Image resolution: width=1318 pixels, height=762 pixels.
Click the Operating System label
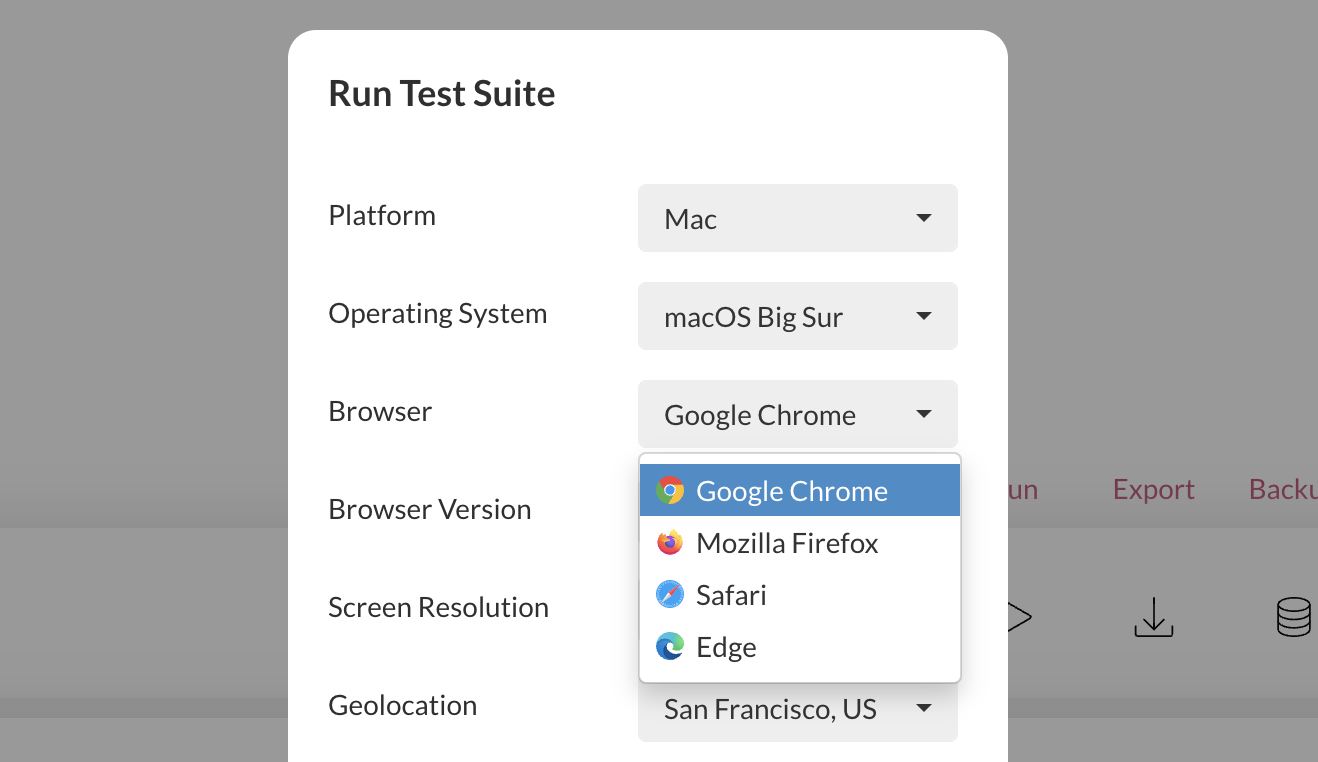[x=438, y=314]
